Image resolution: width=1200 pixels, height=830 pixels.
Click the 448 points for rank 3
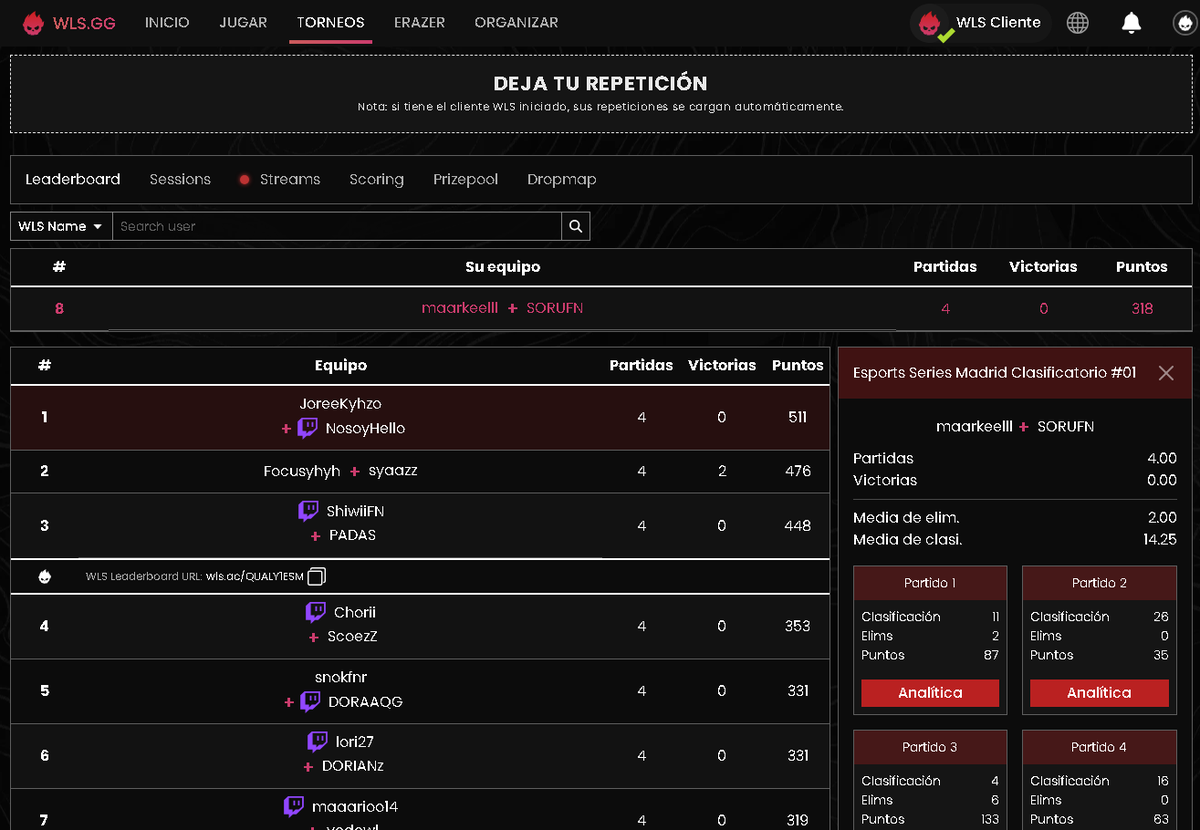(798, 526)
